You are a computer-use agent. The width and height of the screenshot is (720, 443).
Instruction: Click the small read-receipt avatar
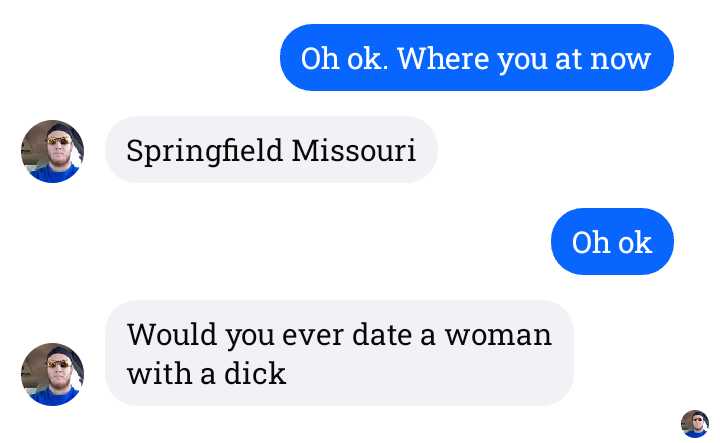(694, 424)
